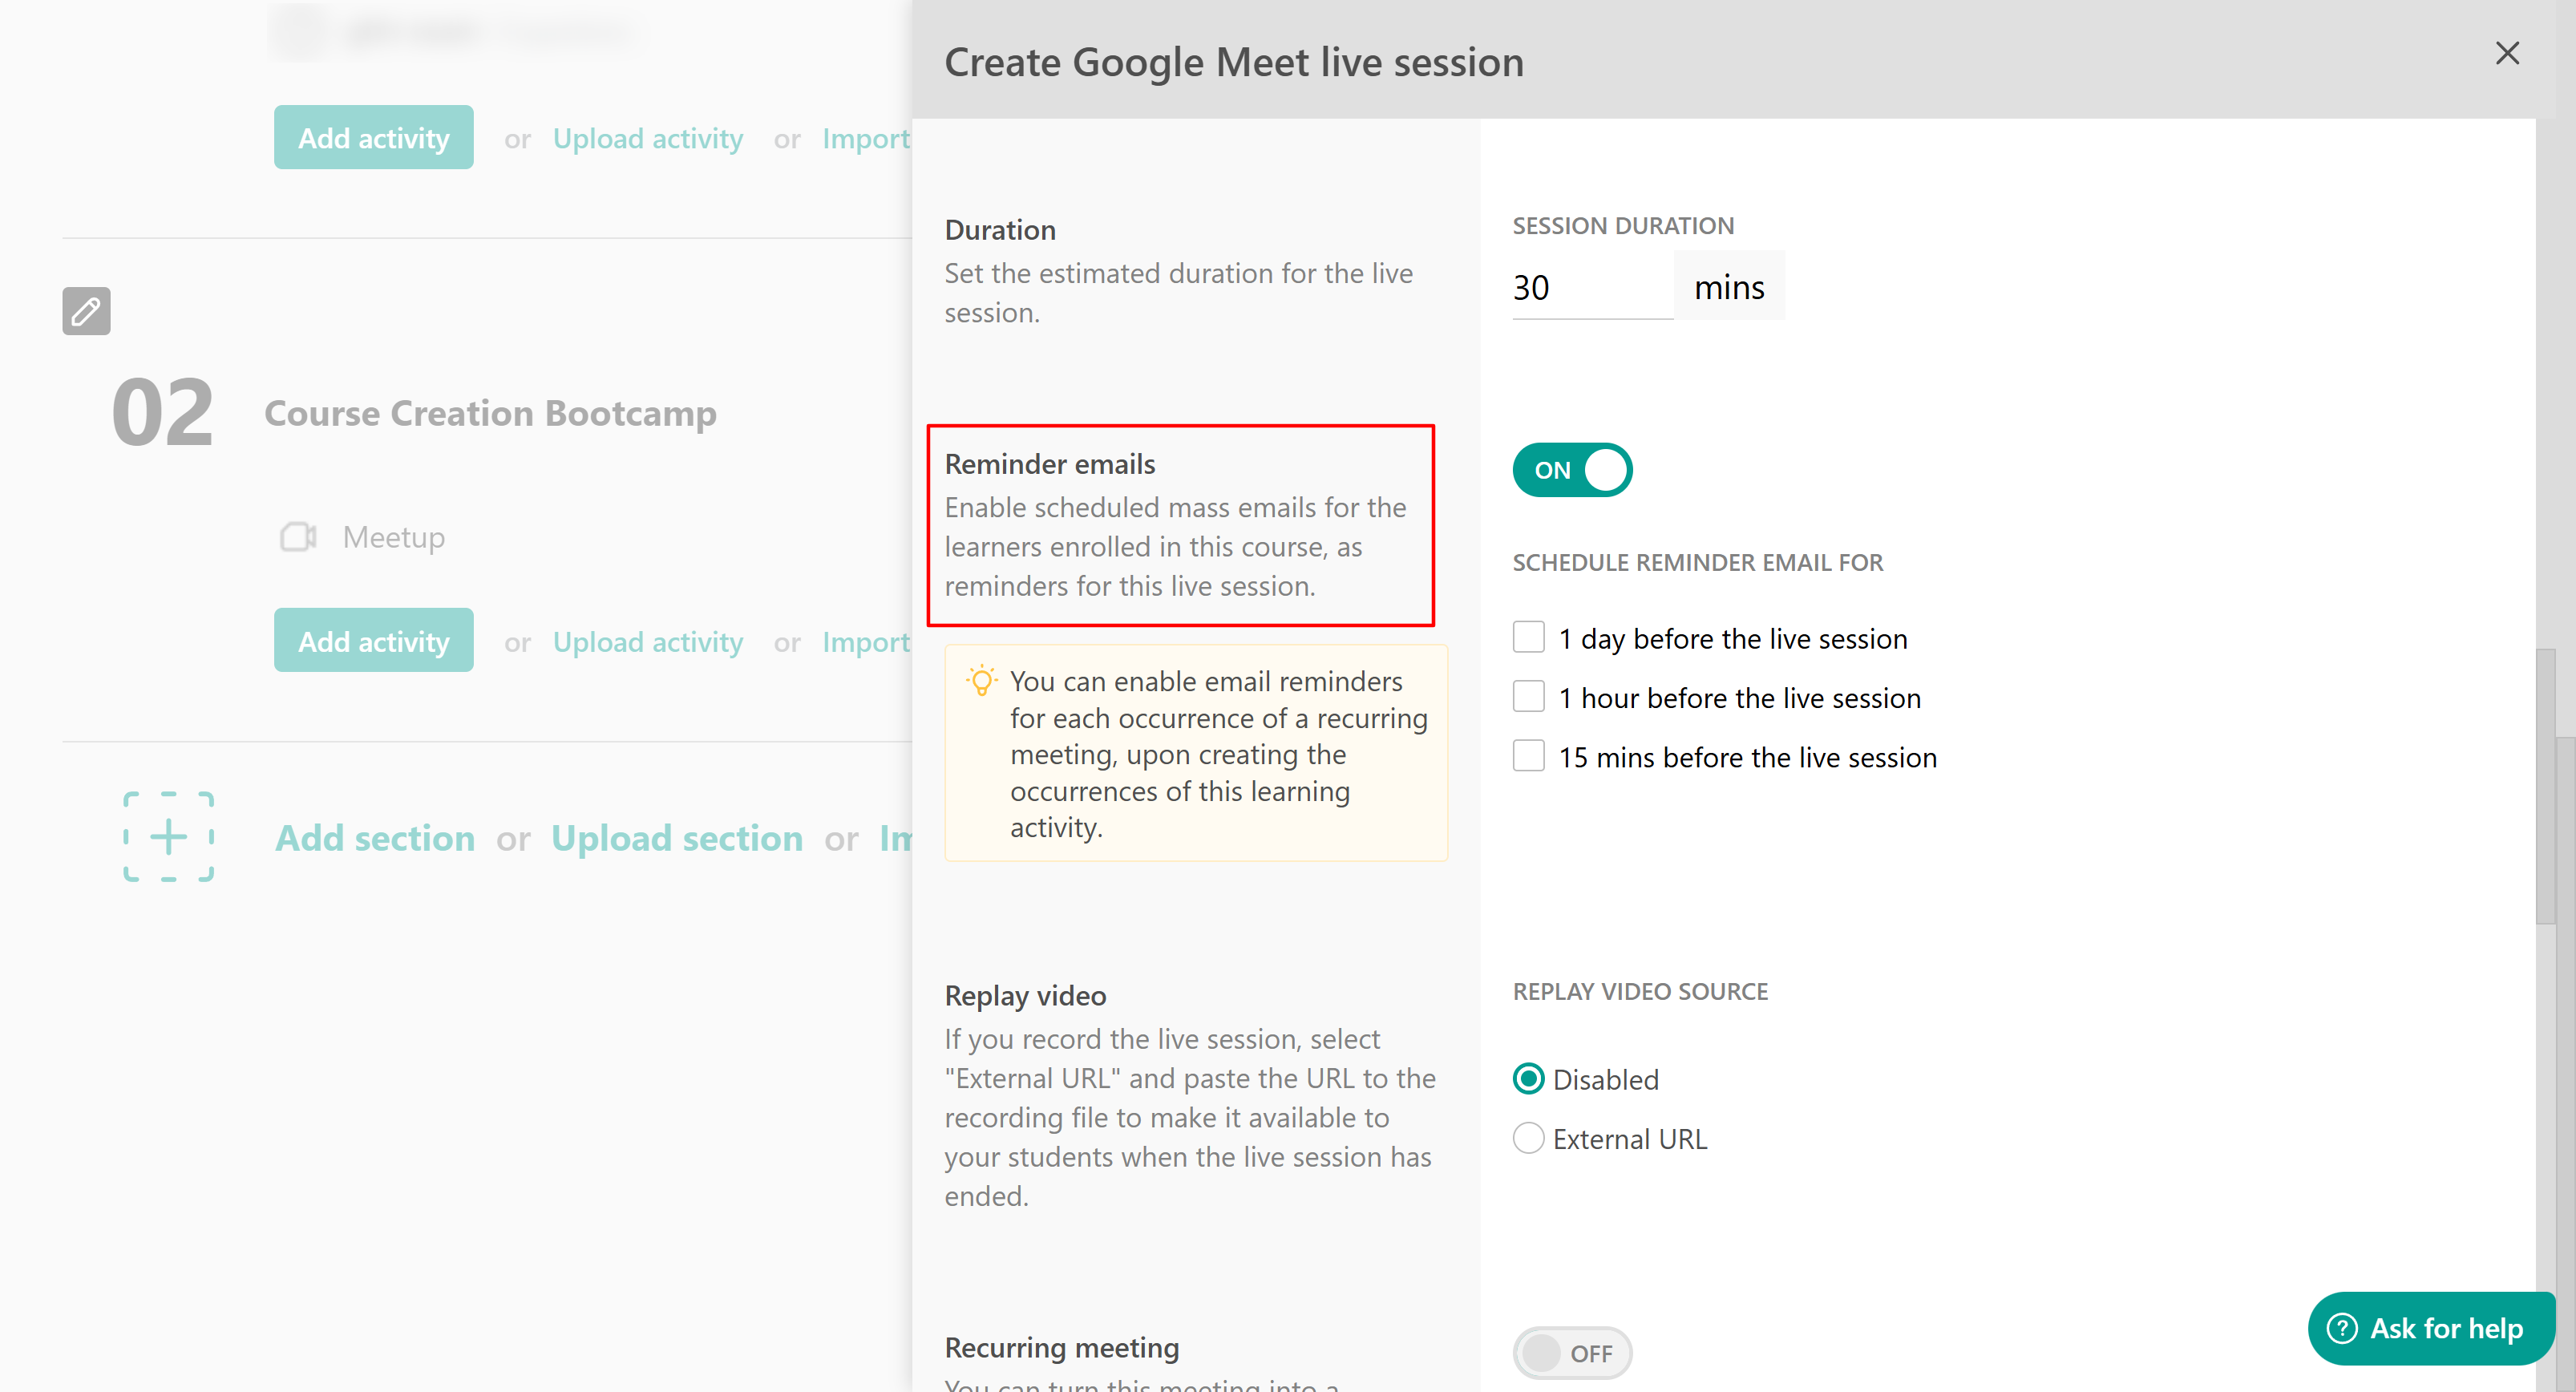This screenshot has width=2576, height=1392.
Task: Select the Disabled replay video source
Action: point(1528,1079)
